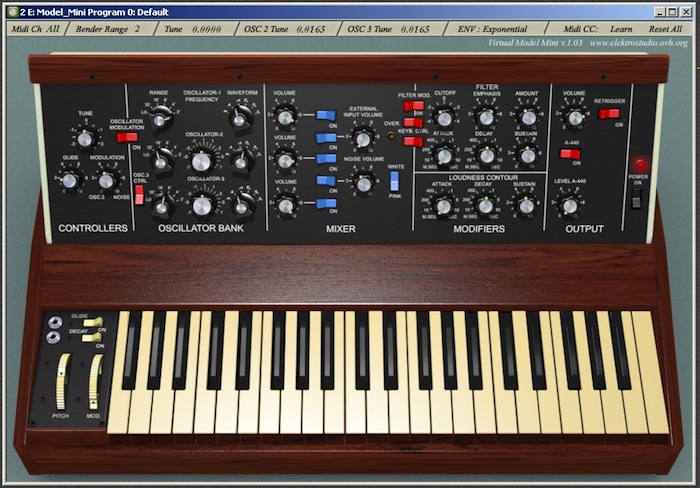Viewport: 700px width, 488px height.
Task: Click External Input Volume knob
Action: pos(363,139)
